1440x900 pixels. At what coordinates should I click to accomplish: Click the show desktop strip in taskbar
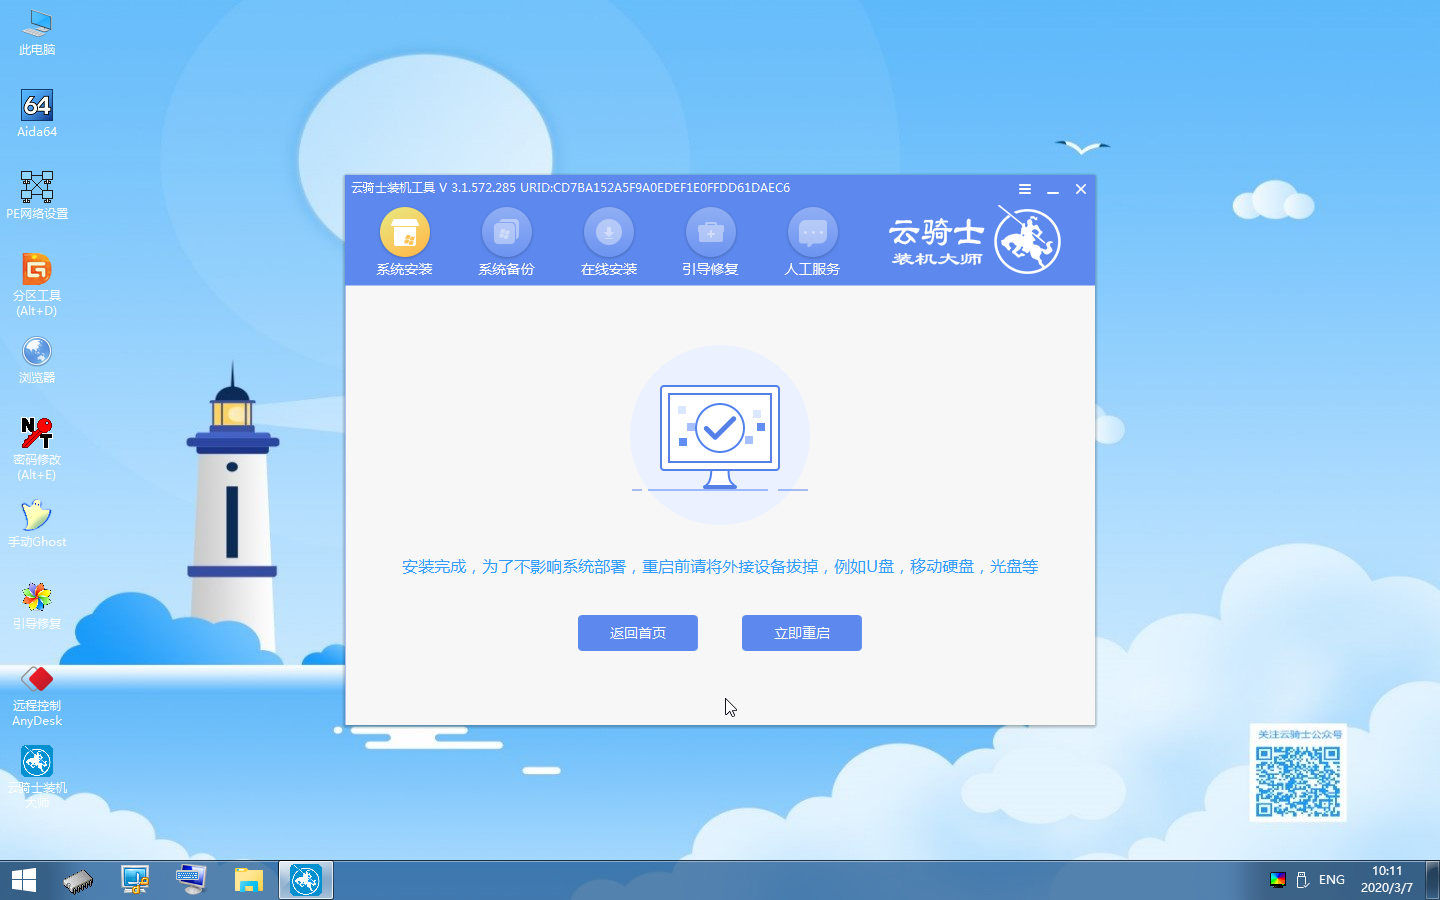click(1434, 880)
